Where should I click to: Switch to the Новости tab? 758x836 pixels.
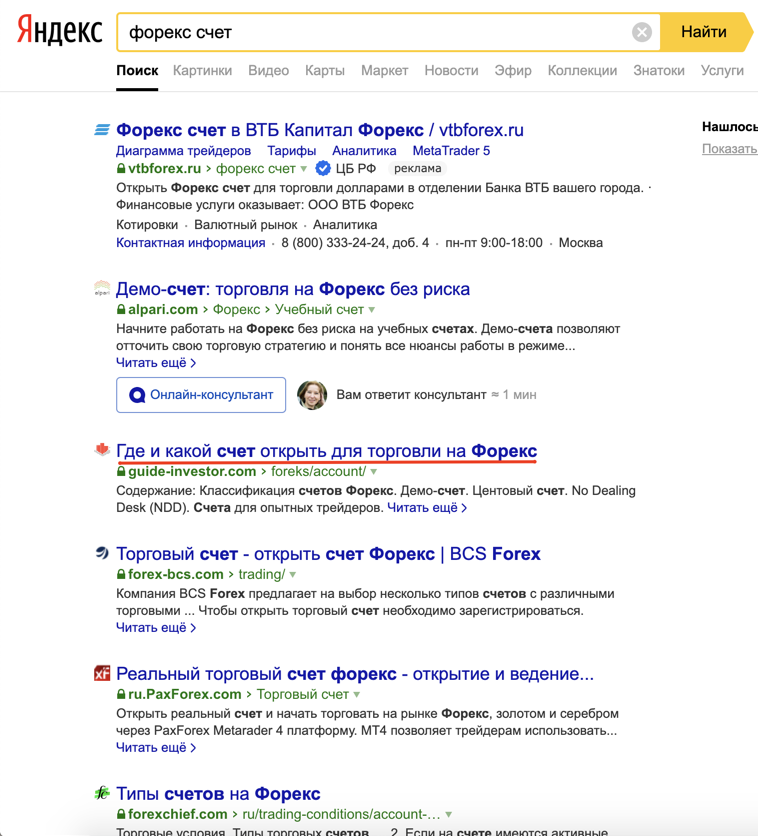[451, 71]
